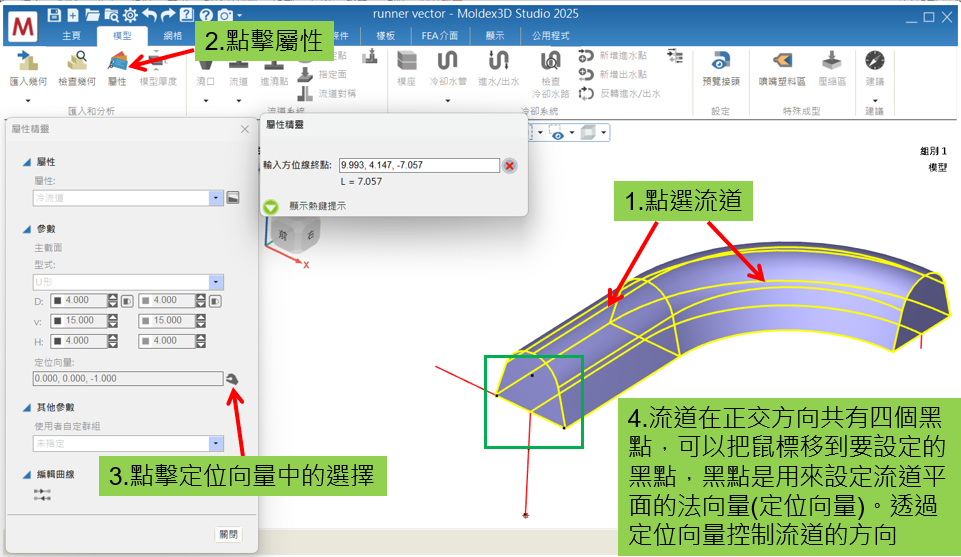
Task: Open the U形 type dropdown
Action: [x=215, y=282]
